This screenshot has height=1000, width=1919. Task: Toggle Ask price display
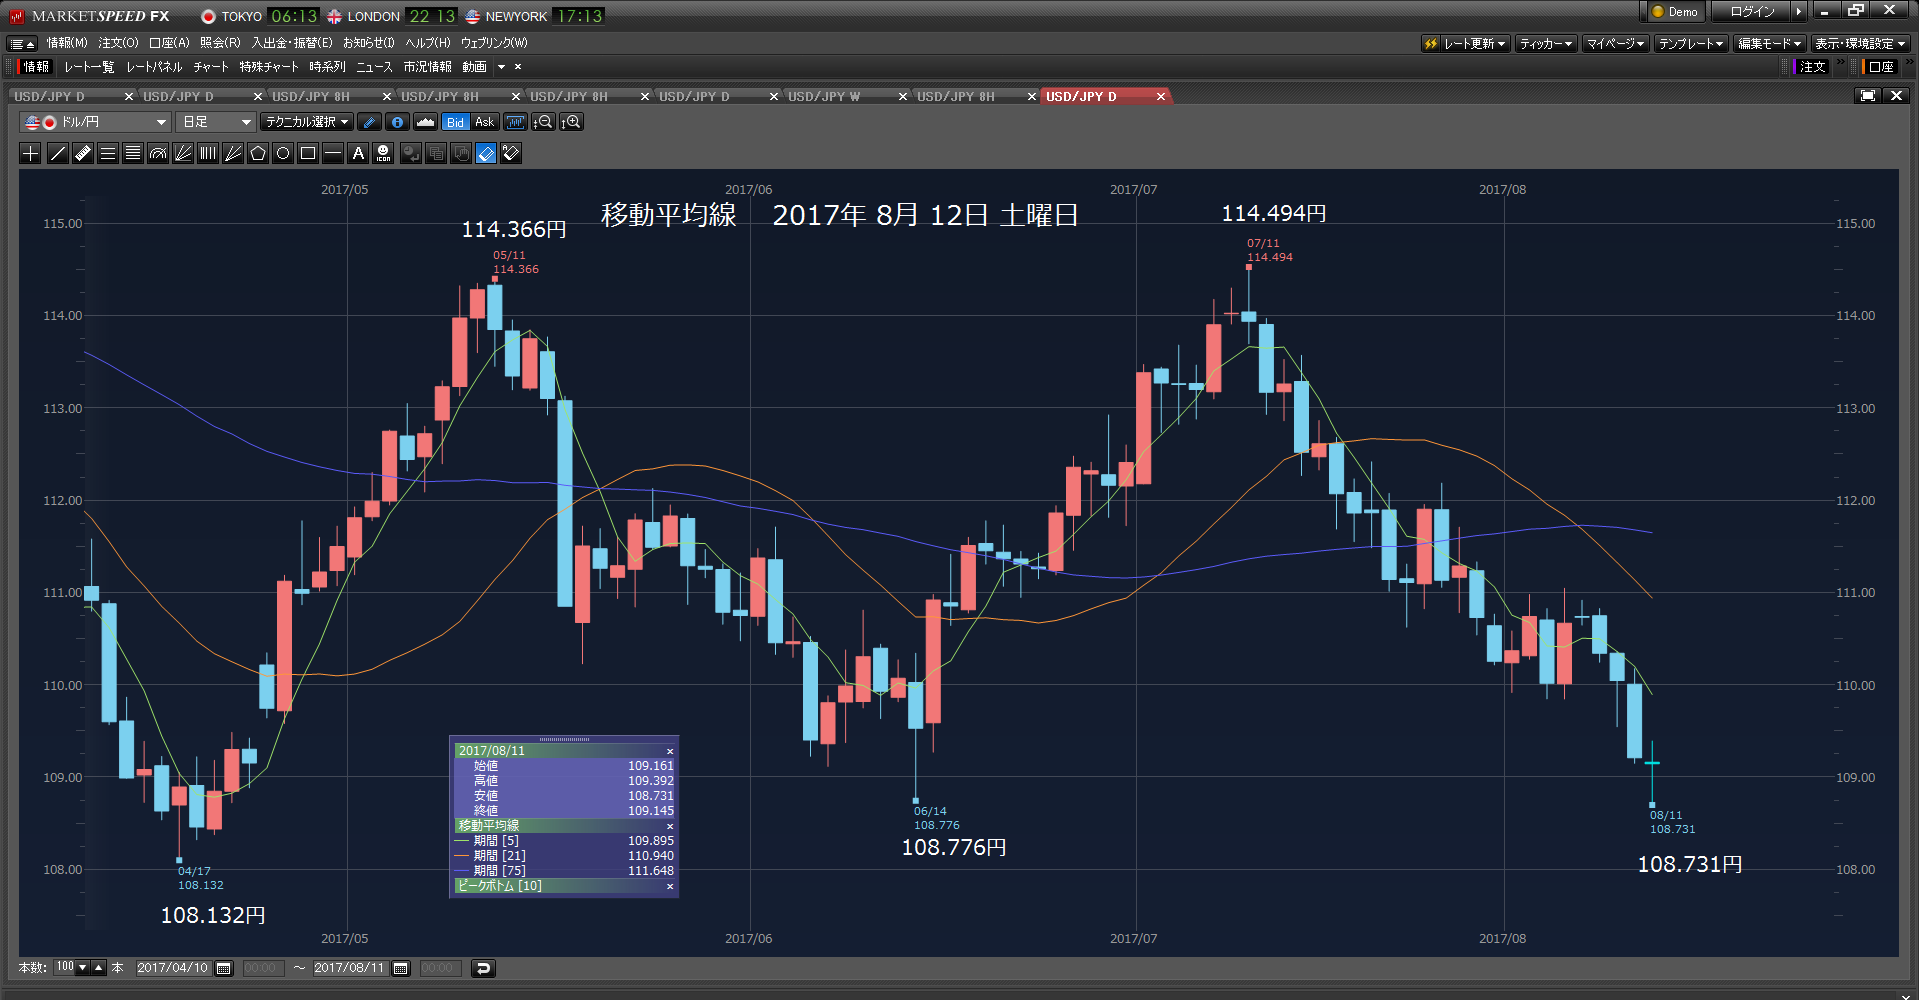(485, 122)
